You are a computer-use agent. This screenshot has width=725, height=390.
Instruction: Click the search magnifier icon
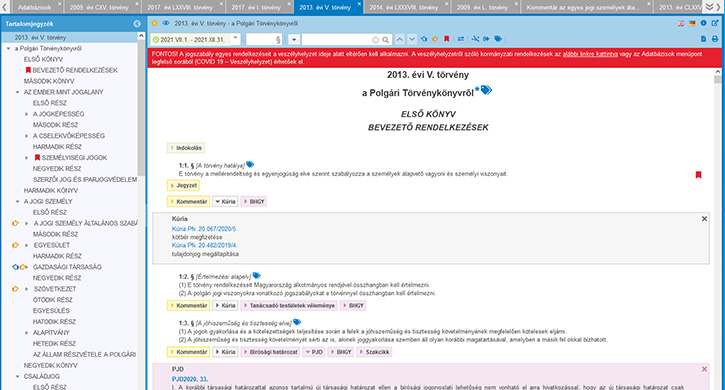click(386, 40)
